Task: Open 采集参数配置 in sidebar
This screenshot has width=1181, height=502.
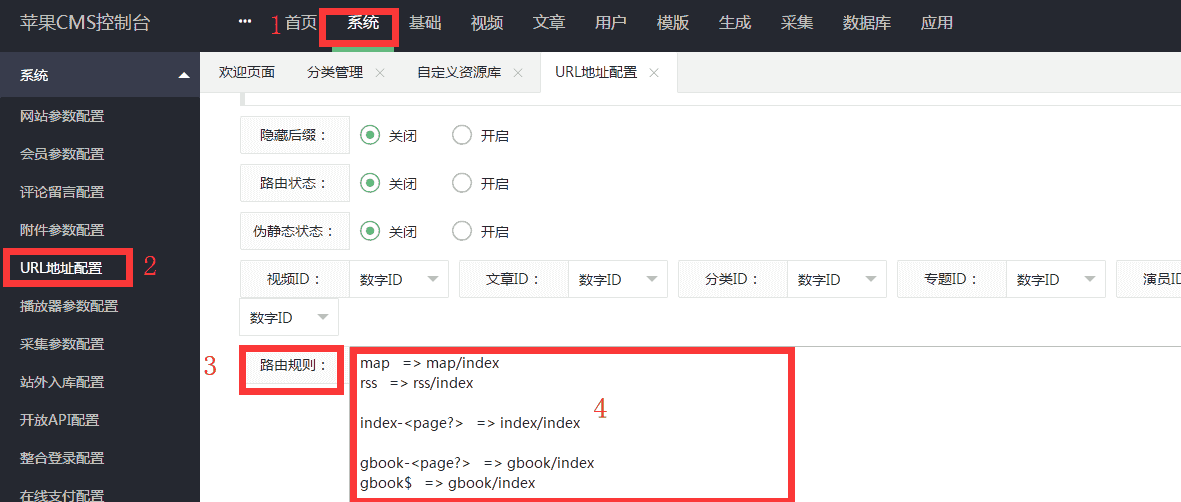Action: (62, 344)
